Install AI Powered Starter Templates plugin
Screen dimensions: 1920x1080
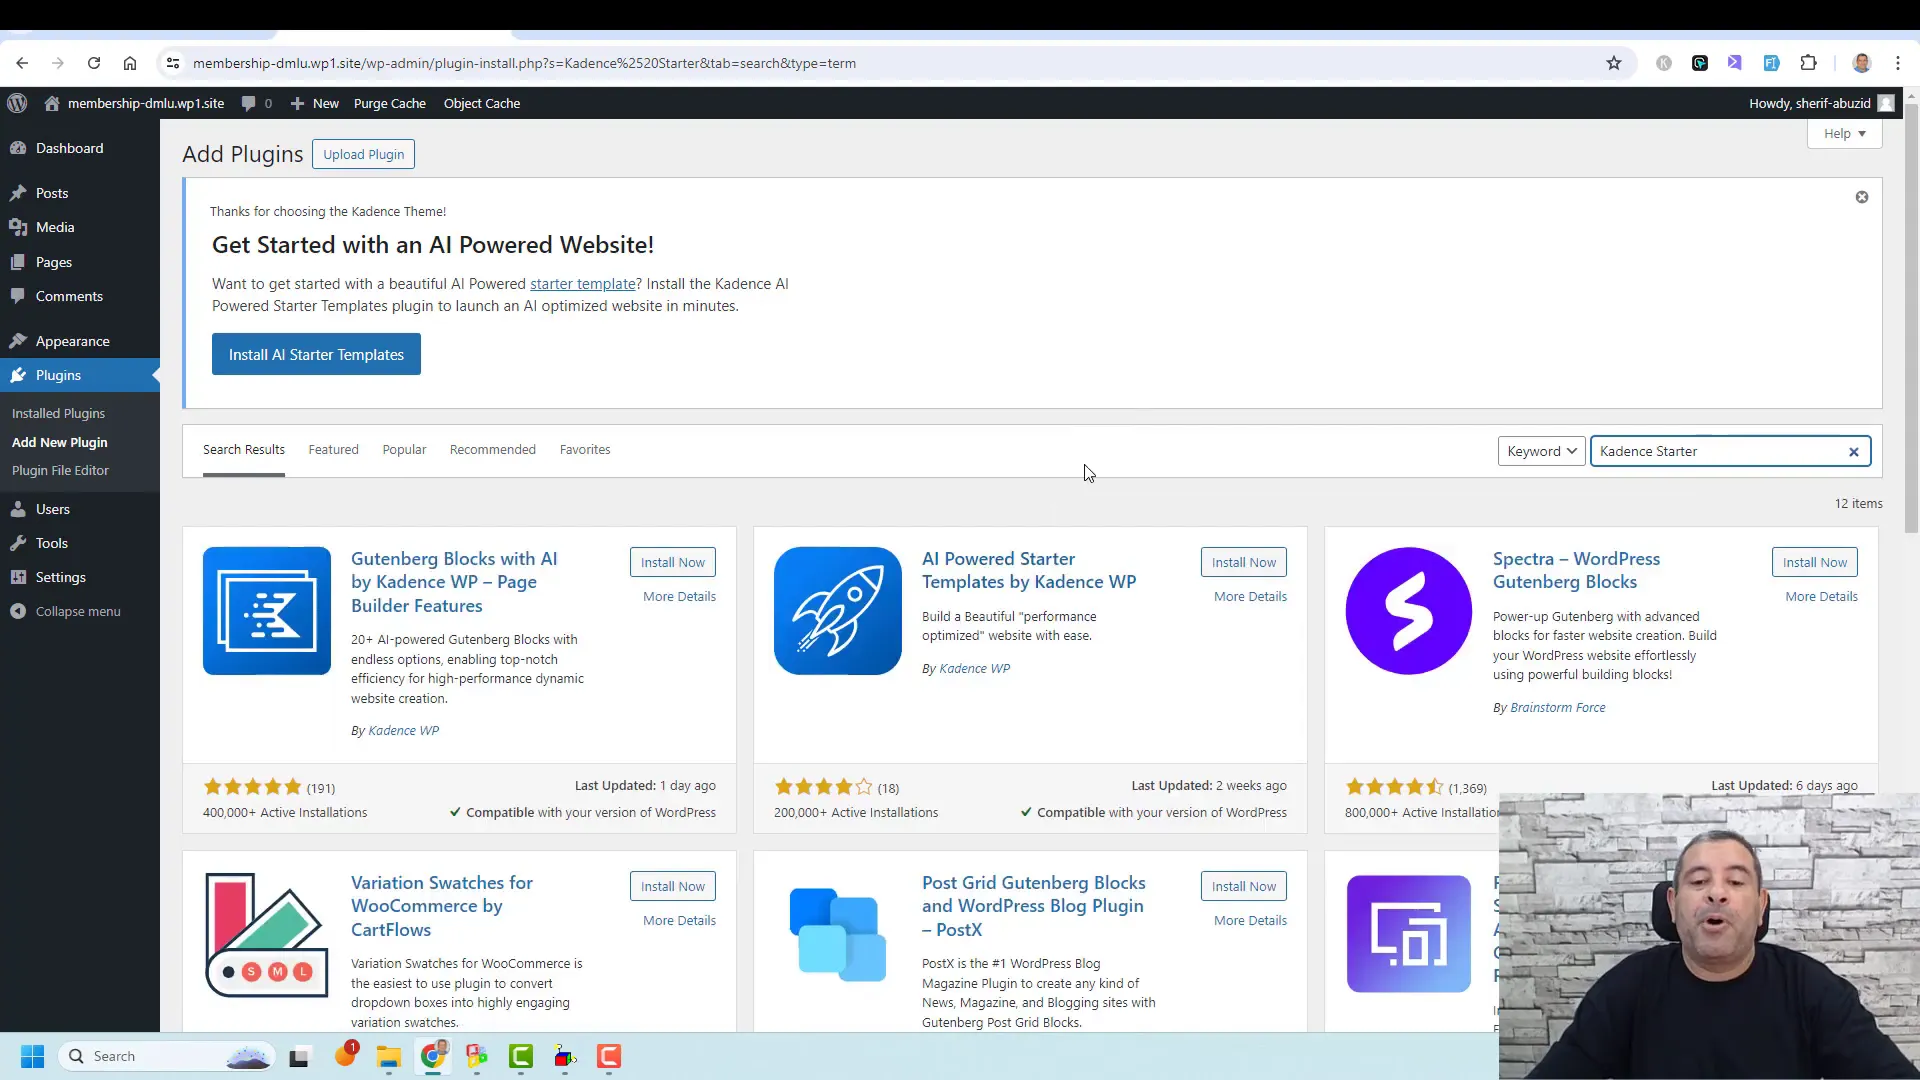click(x=1244, y=563)
